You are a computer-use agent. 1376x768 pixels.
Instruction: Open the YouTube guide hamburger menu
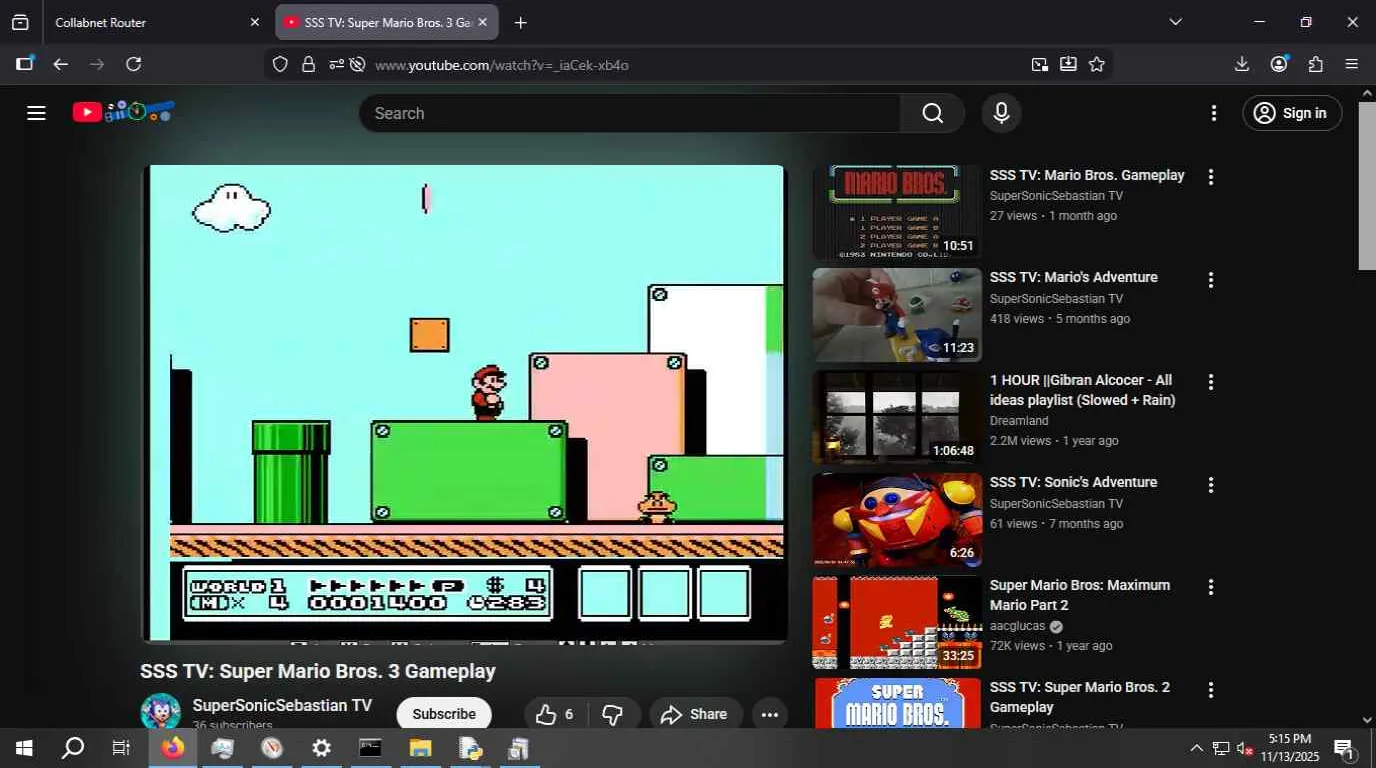pyautogui.click(x=37, y=113)
